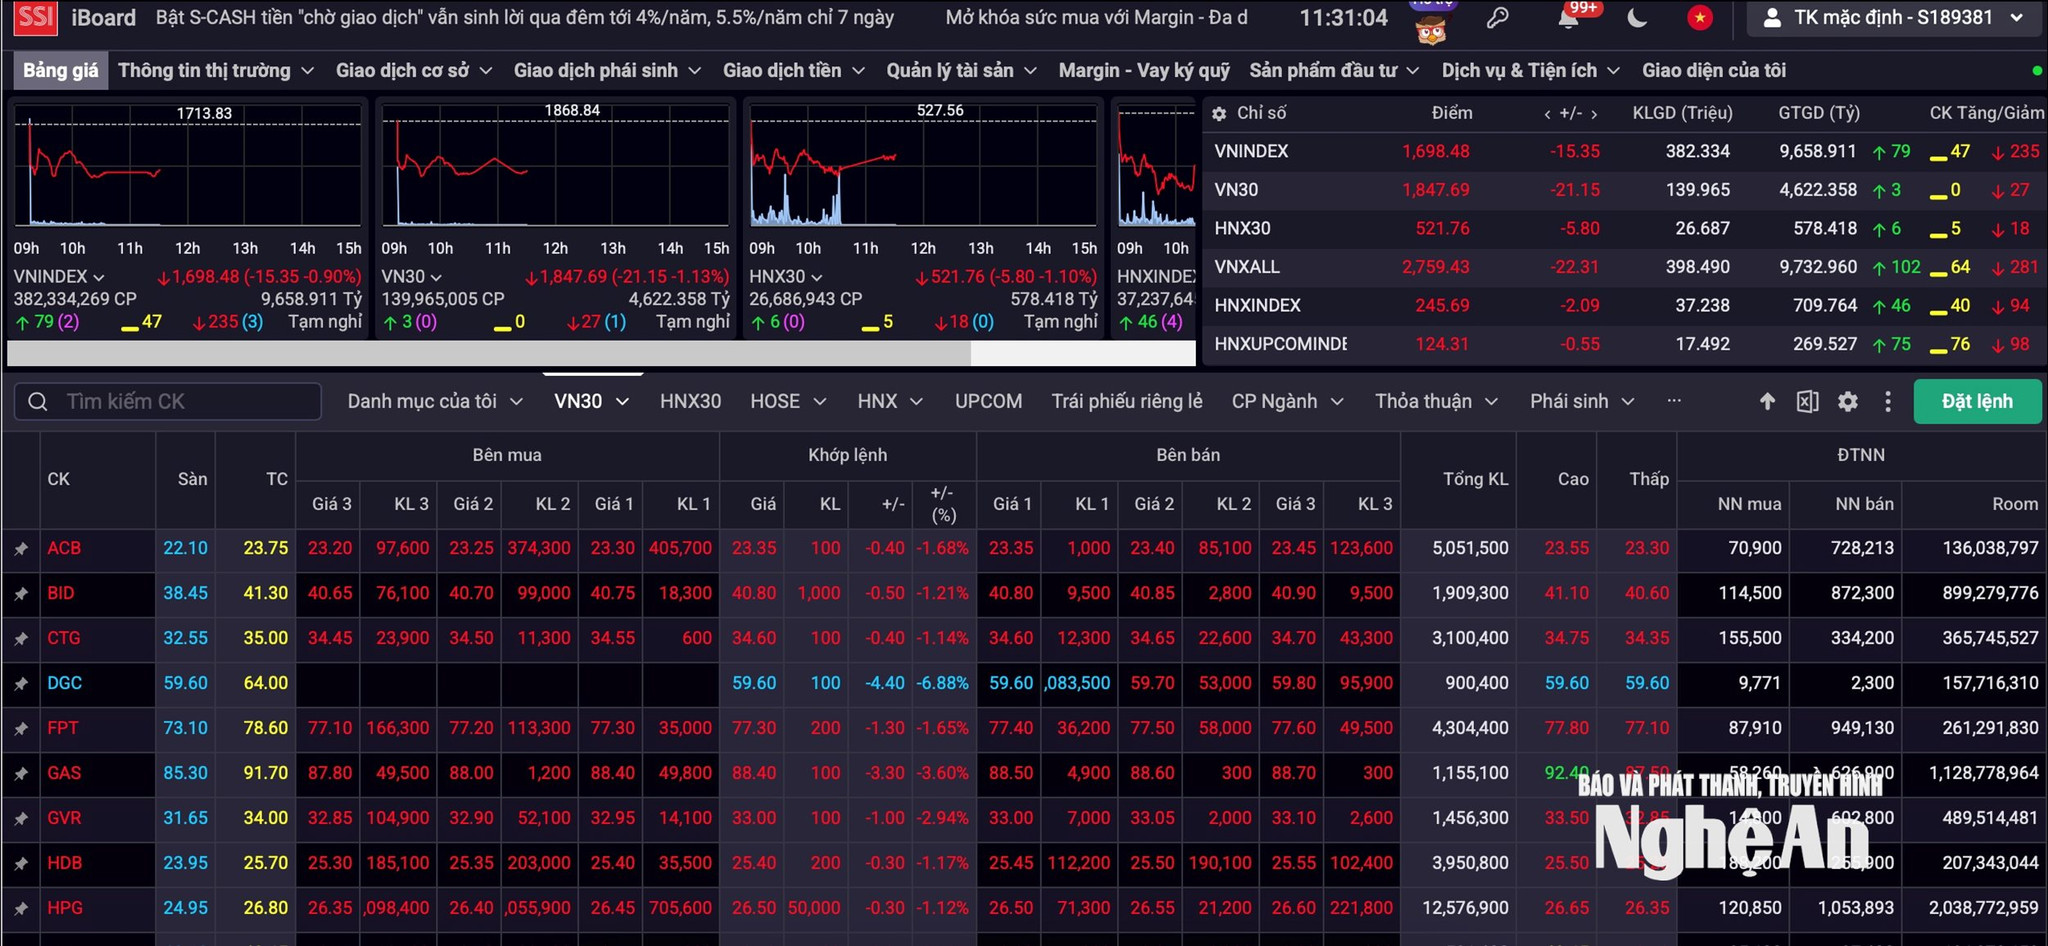Open the HPG stock symbol

(x=65, y=908)
